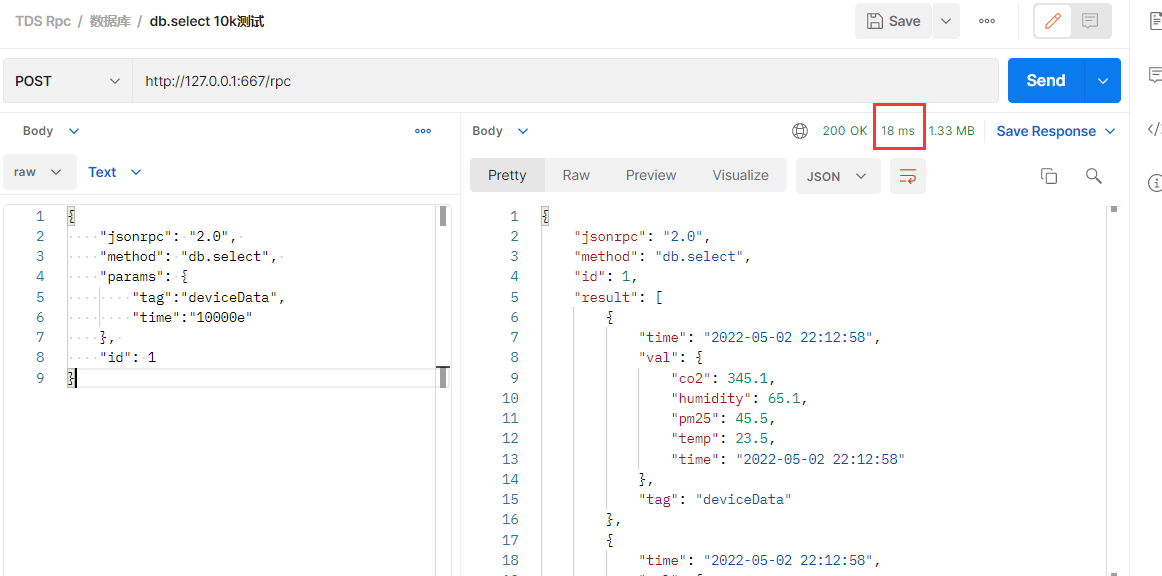Open the code snippet sidebar icon
This screenshot has height=576, width=1162.
[x=1155, y=129]
